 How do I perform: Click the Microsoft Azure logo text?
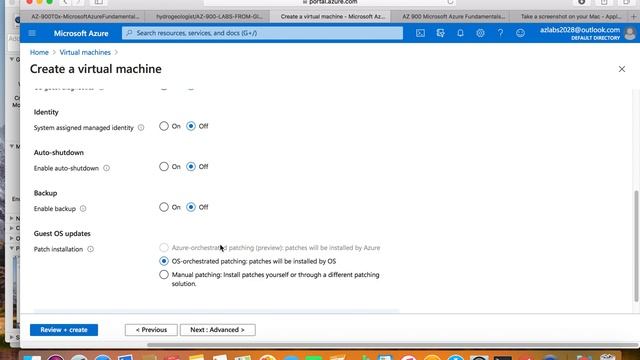click(x=81, y=33)
